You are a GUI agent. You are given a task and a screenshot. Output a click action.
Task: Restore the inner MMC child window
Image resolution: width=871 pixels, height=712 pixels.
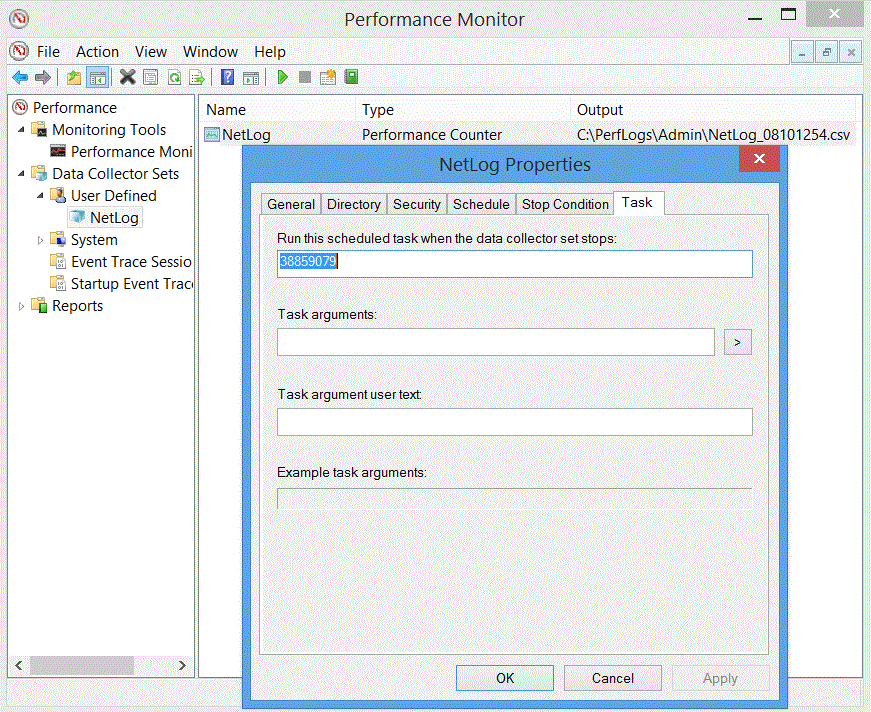[827, 53]
